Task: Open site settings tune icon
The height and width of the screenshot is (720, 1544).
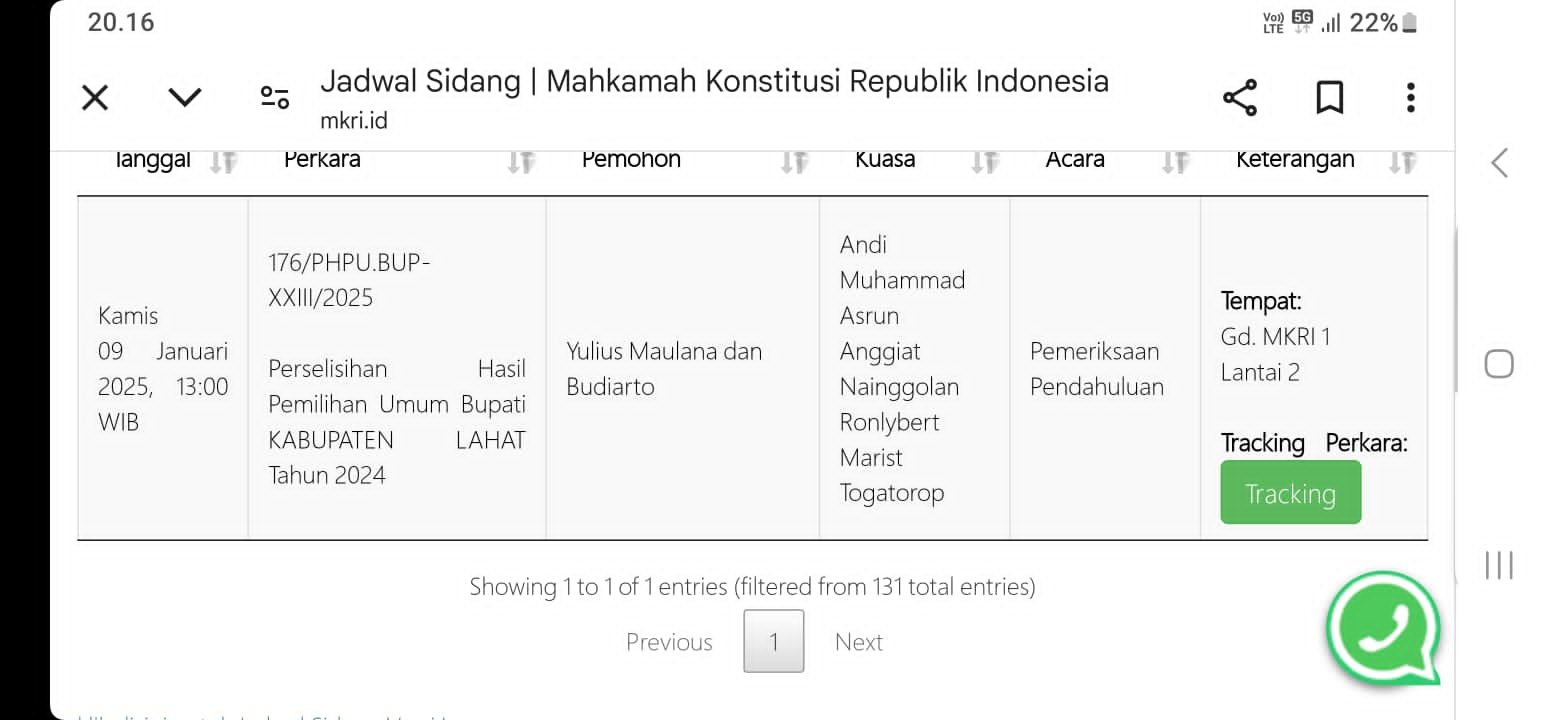Action: (x=275, y=97)
